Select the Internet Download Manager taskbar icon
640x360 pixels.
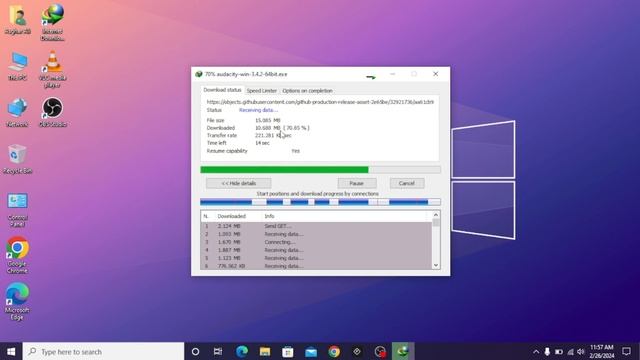(403, 351)
